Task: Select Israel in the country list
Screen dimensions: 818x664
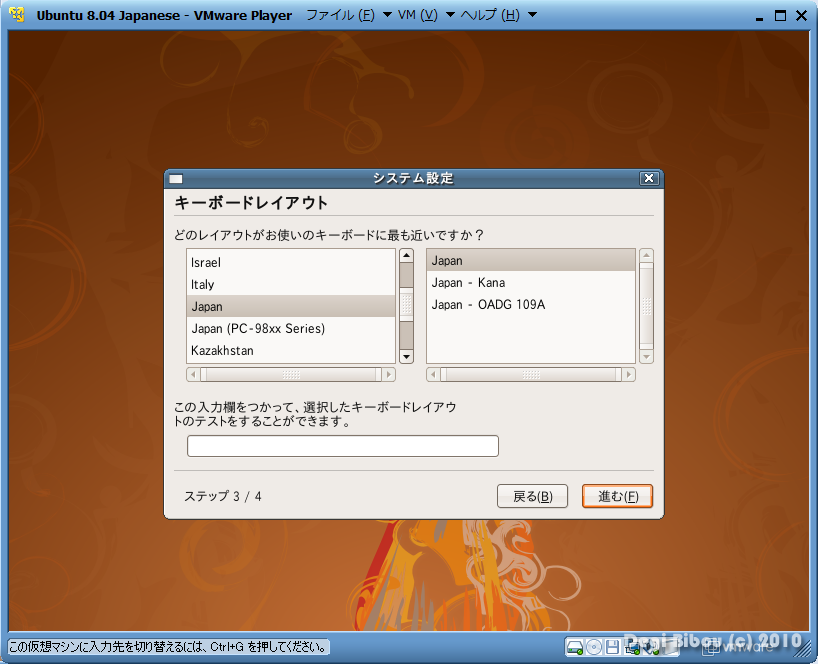Action: click(291, 262)
